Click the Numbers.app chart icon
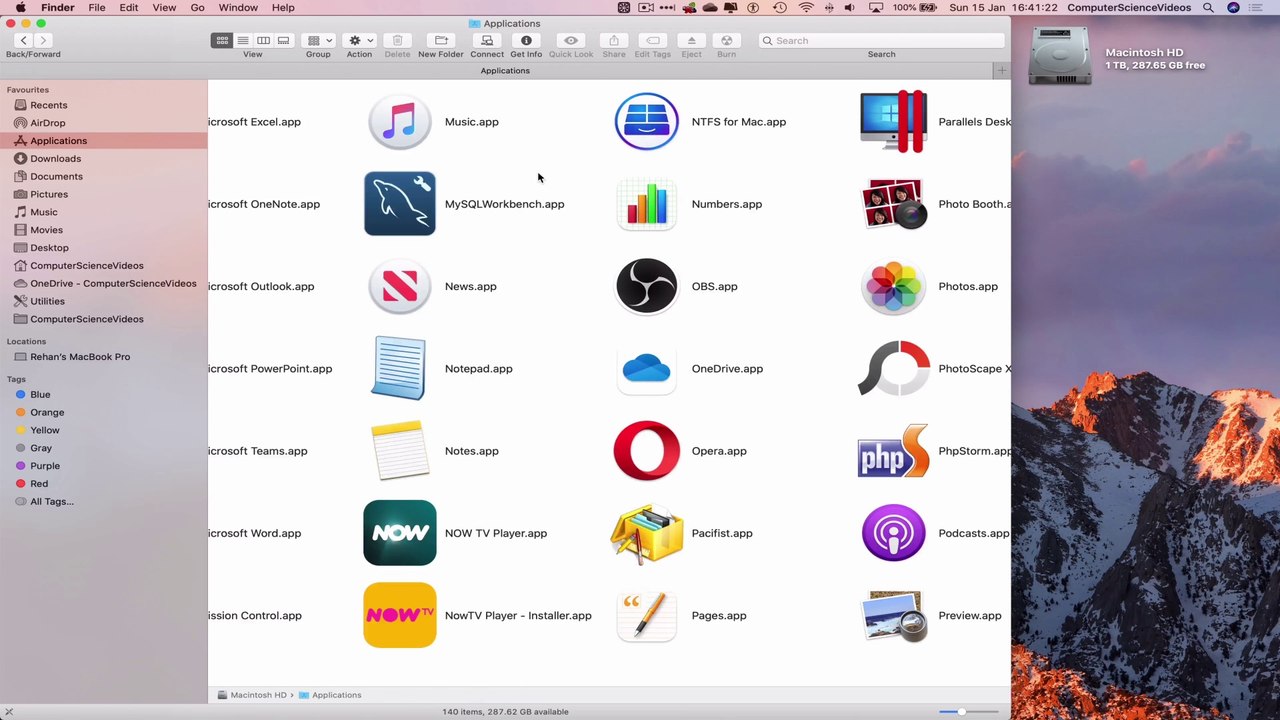 647,204
